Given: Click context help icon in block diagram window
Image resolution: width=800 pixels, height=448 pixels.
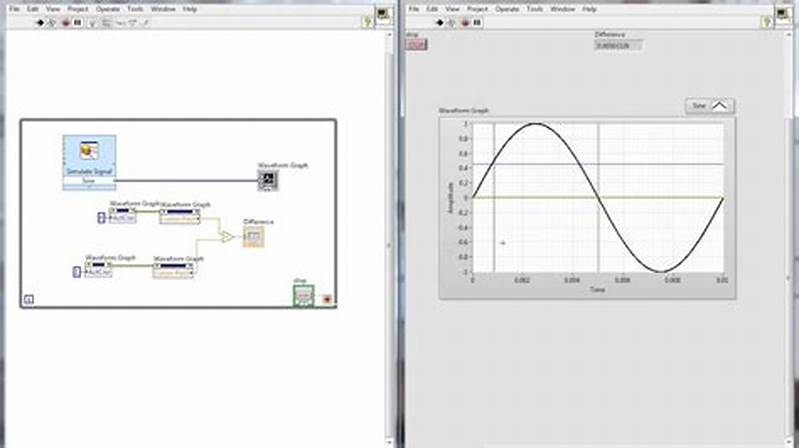Looking at the screenshot, I should 367,21.
